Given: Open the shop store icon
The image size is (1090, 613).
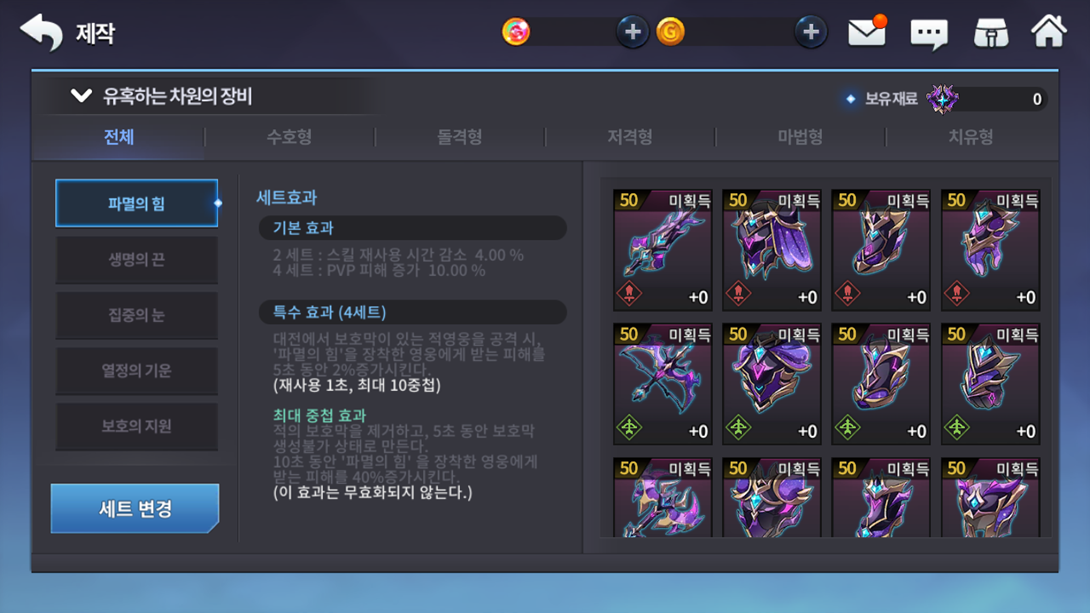Looking at the screenshot, I should (x=991, y=33).
